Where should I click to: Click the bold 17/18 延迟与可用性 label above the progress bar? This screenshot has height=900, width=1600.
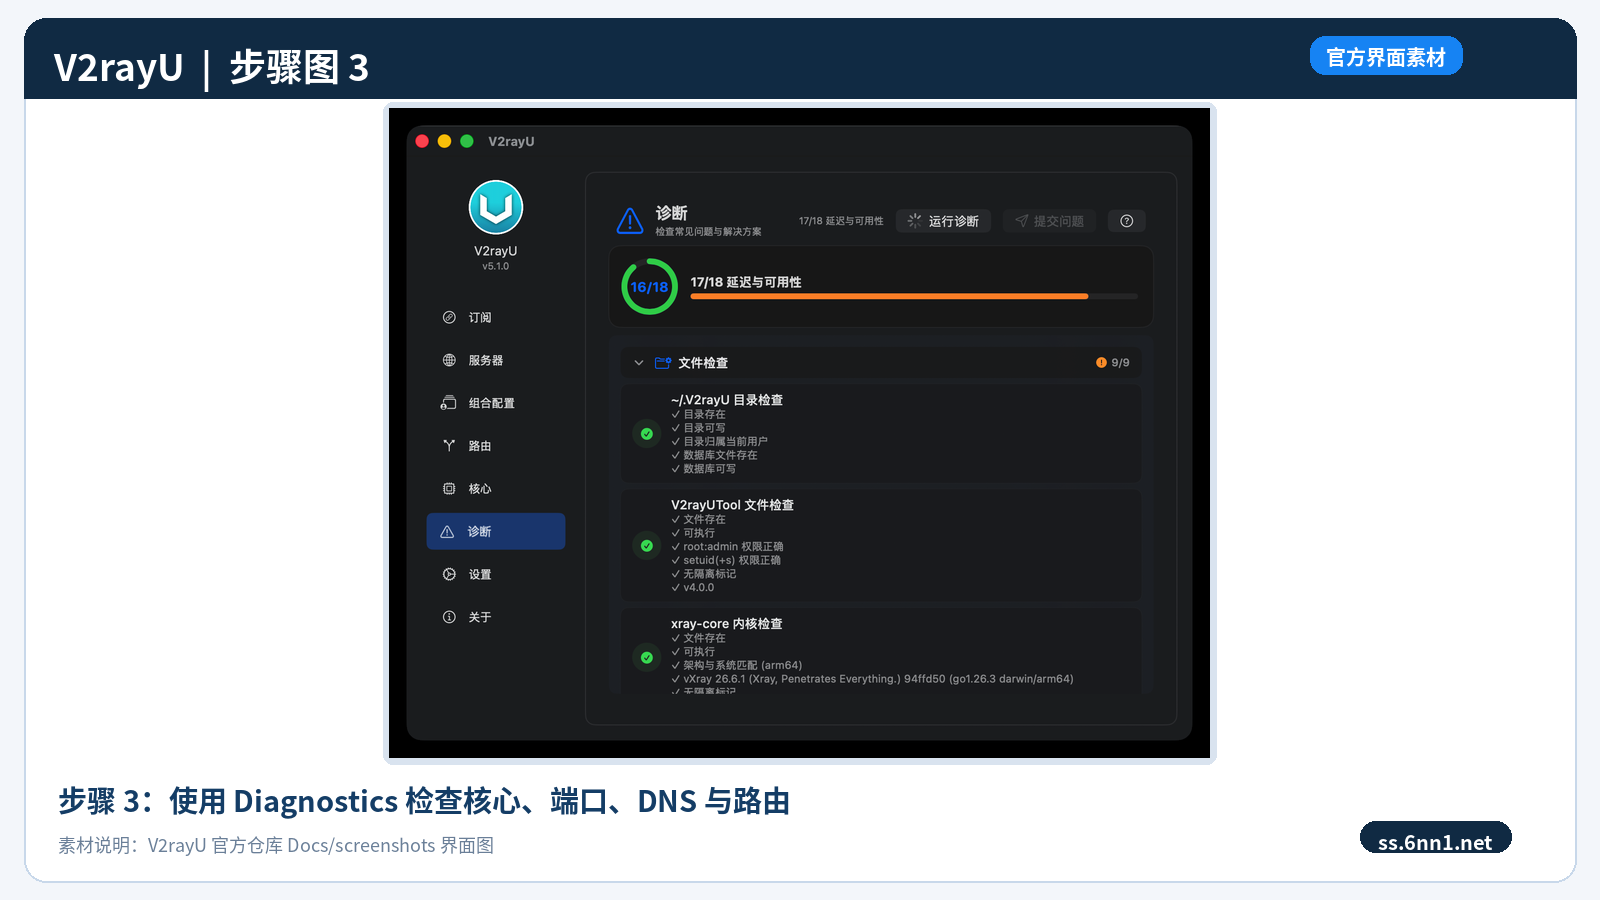[x=746, y=282]
